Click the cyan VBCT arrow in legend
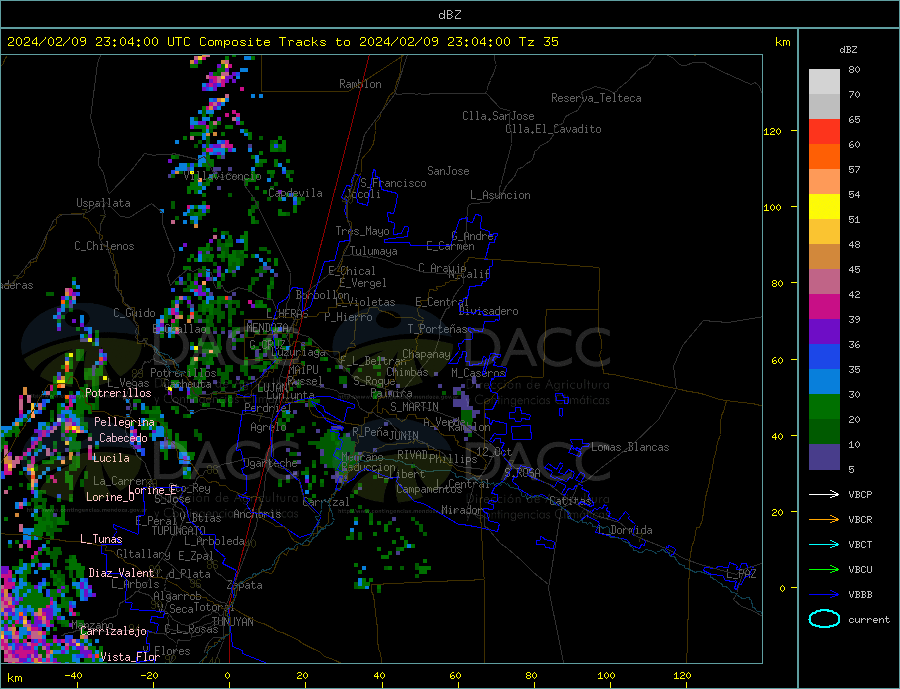Screen dimensions: 900x689 824,544
